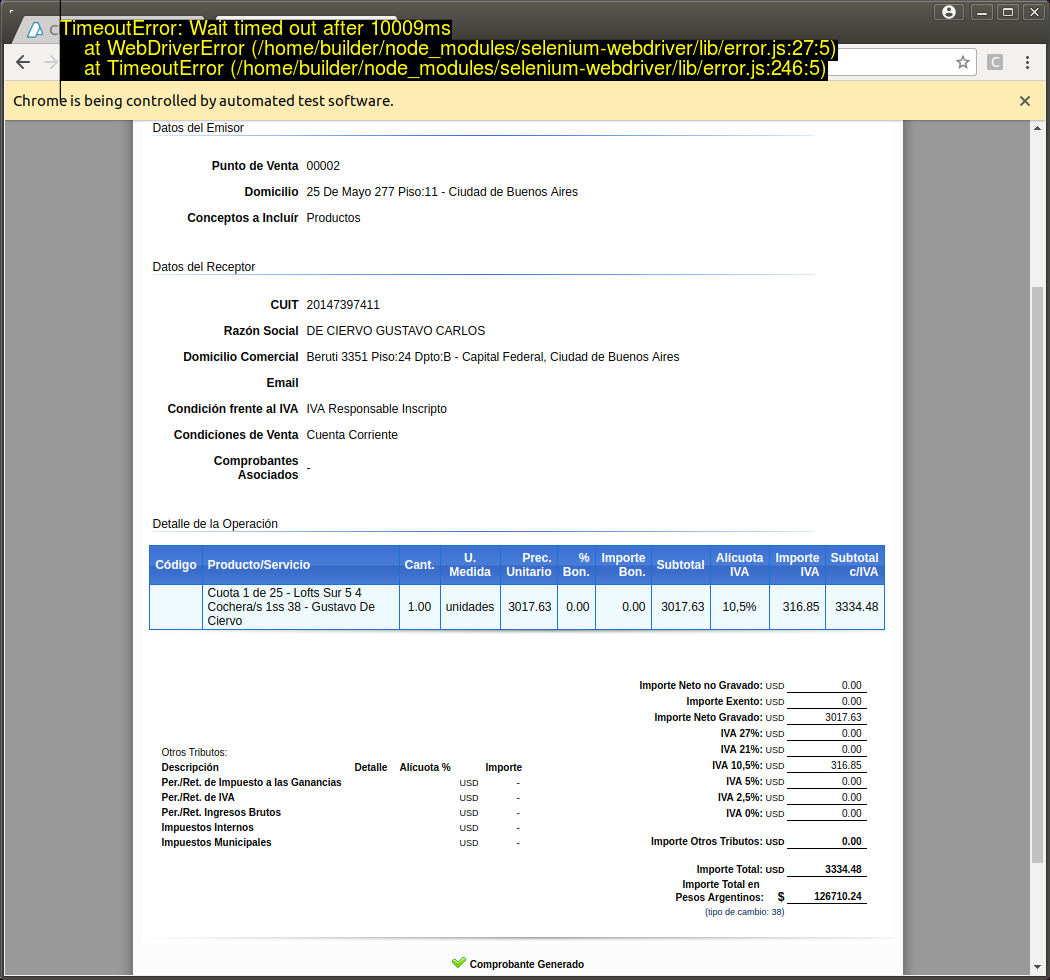Click unit price cell 3017.63
This screenshot has height=980, width=1050.
point(529,607)
